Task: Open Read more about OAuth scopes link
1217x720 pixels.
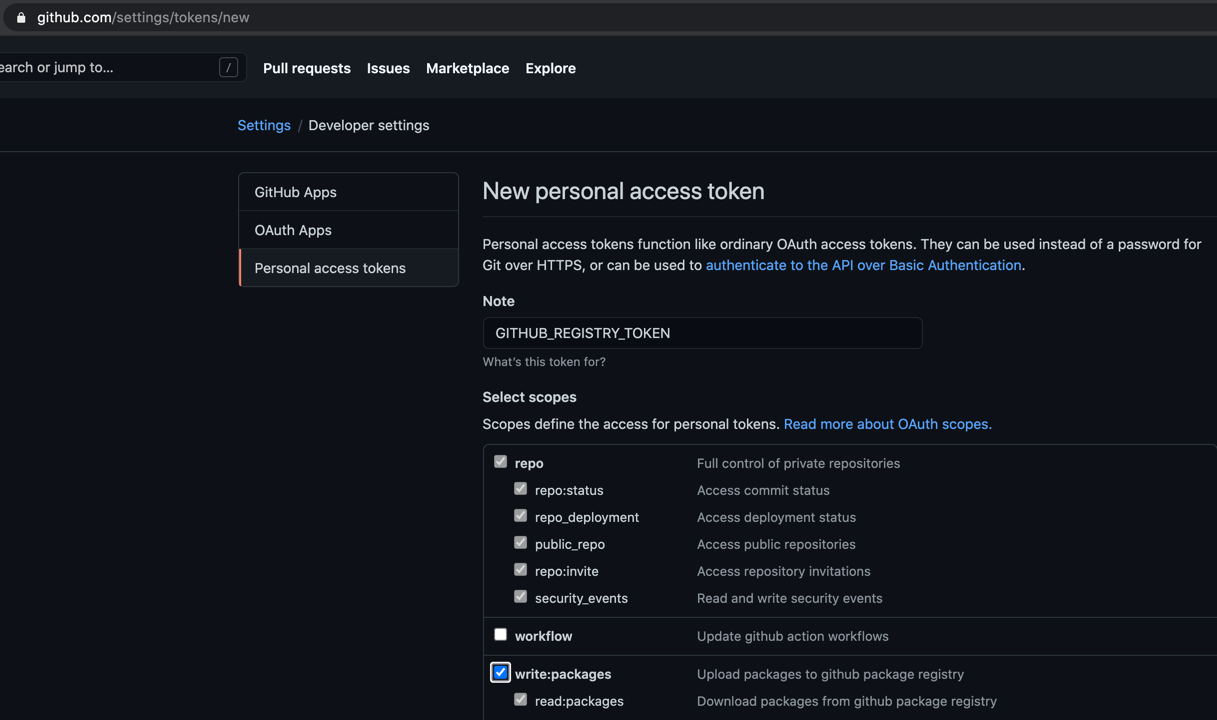Action: [x=888, y=424]
